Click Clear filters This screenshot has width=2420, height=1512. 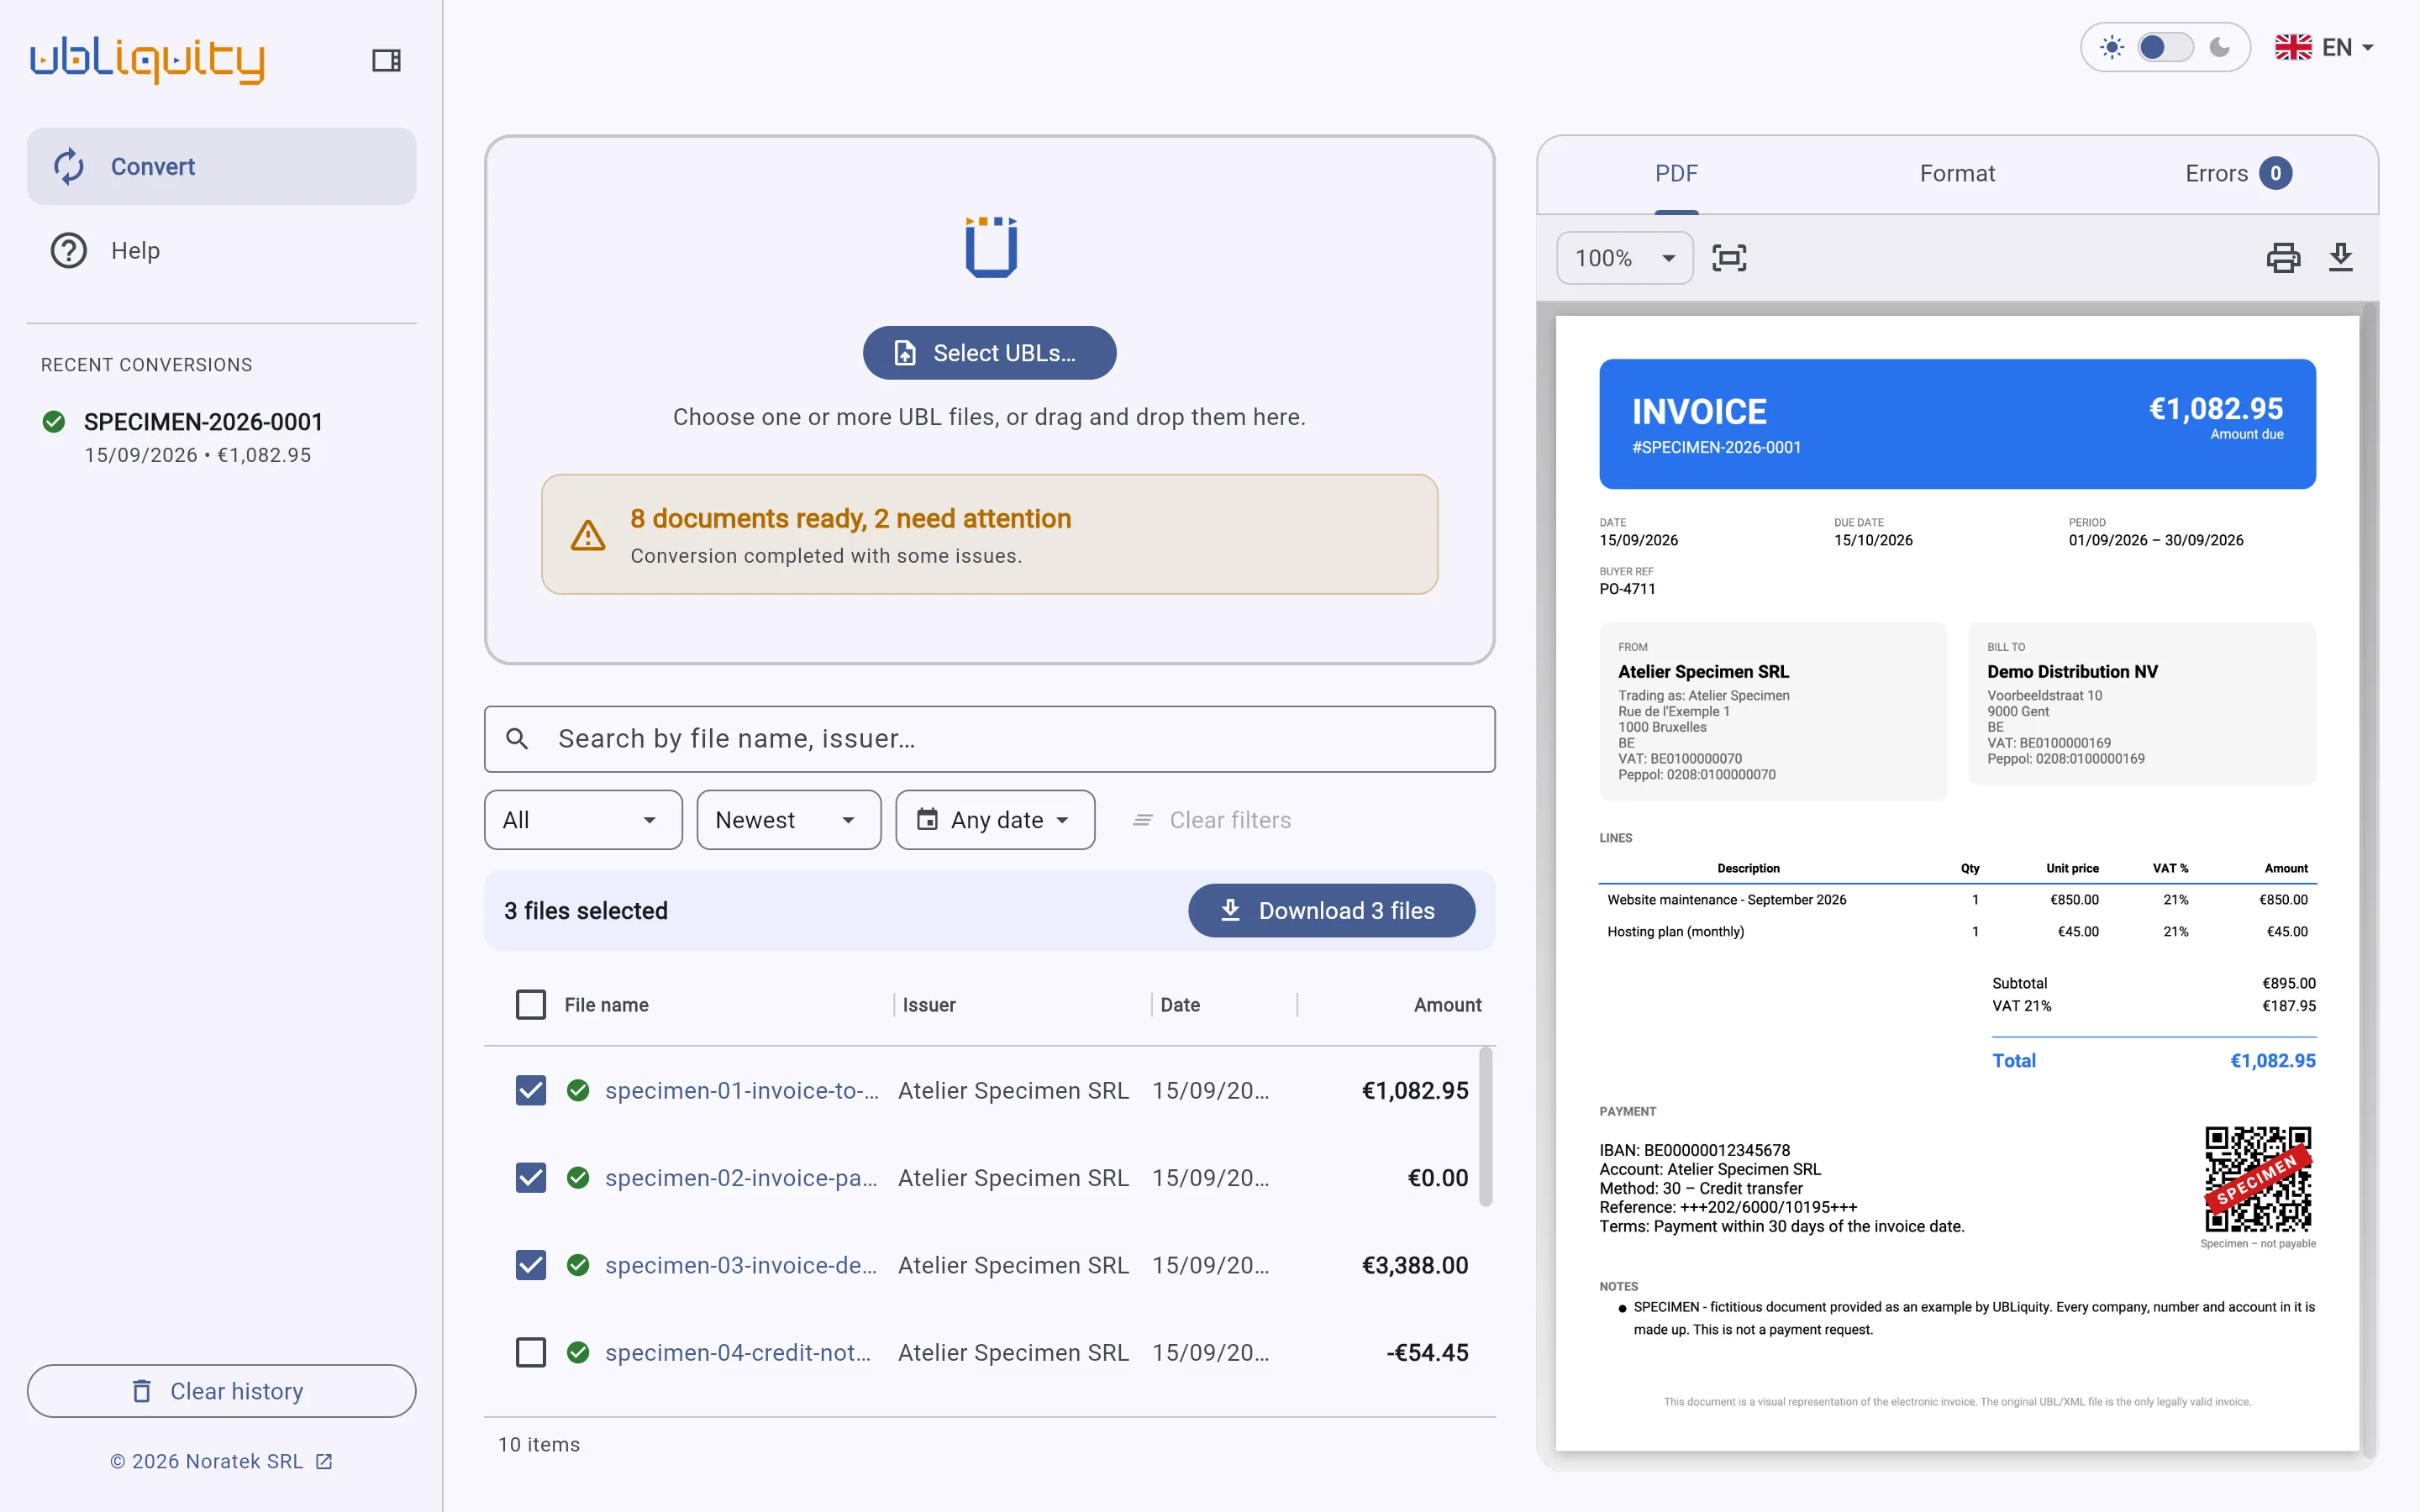pos(1212,820)
